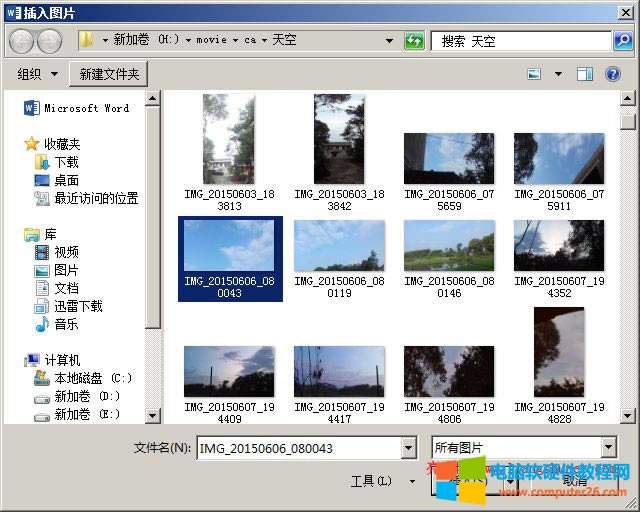Image resolution: width=640 pixels, height=512 pixels.
Task: Open the 桌面 shortcut
Action: click(66, 180)
